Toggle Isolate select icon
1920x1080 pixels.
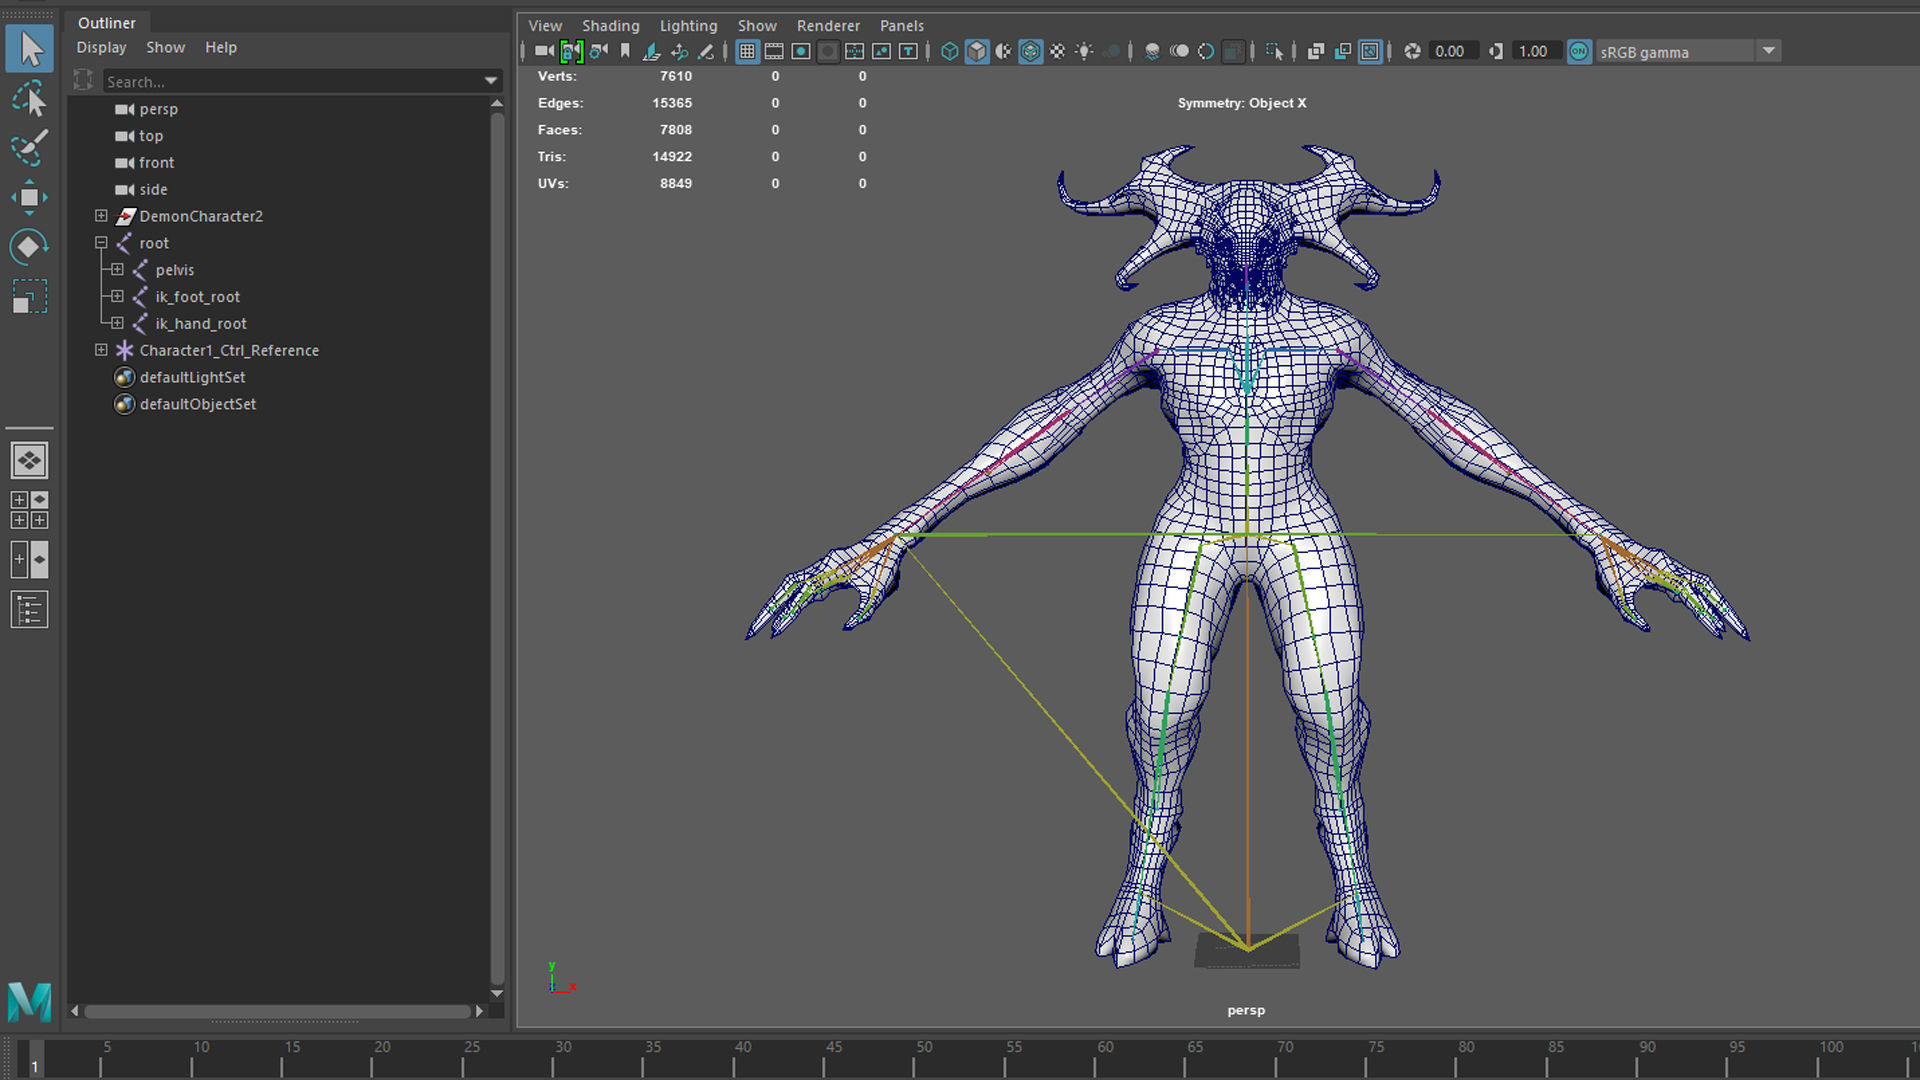1274,51
